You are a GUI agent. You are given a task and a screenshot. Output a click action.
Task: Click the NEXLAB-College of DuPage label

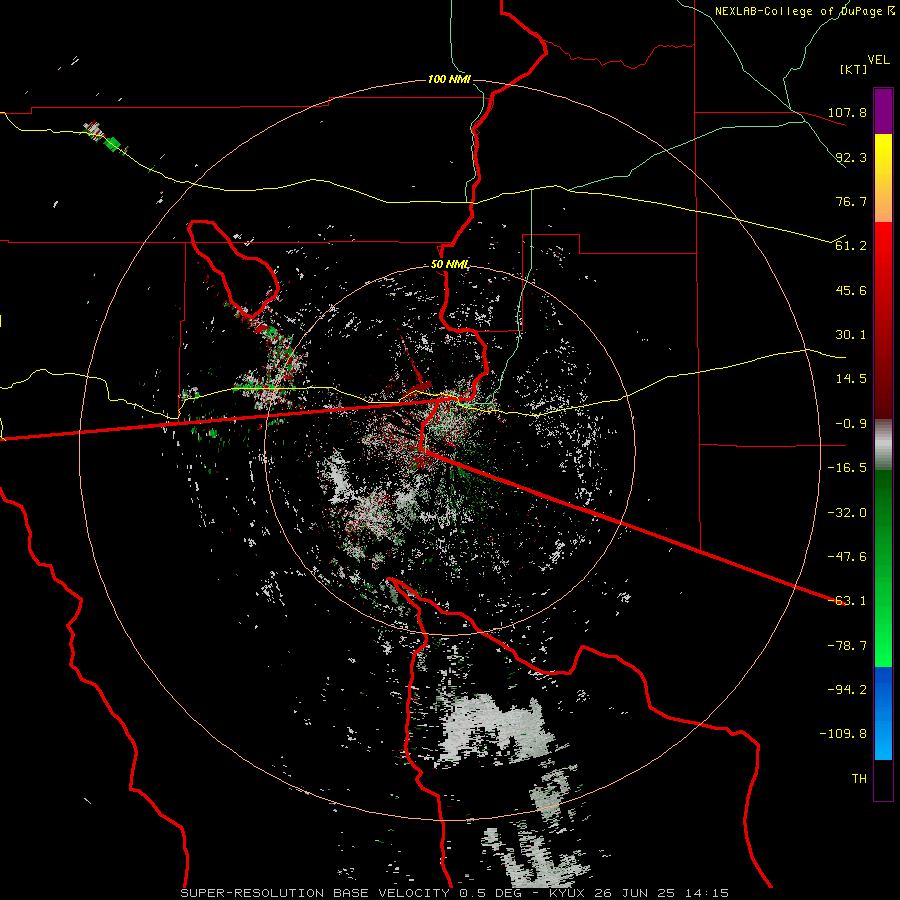coord(804,11)
